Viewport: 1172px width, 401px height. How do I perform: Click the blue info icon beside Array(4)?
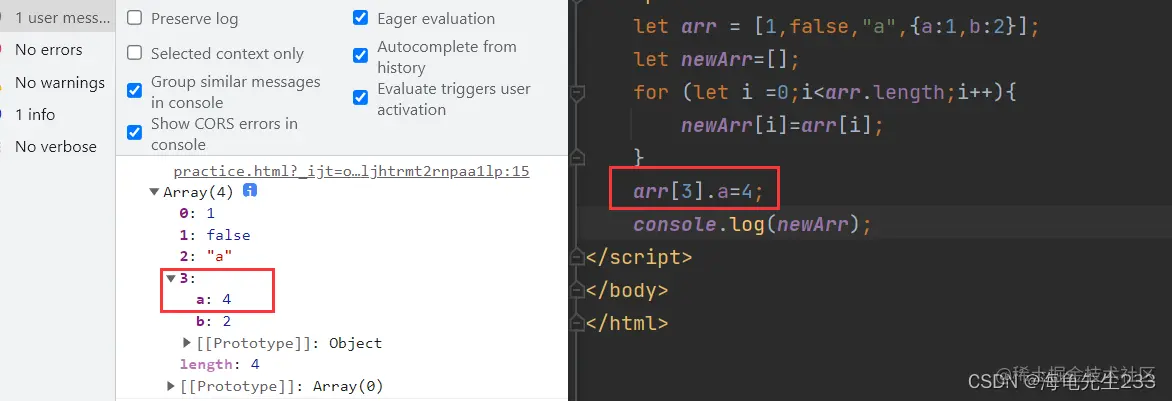click(250, 192)
